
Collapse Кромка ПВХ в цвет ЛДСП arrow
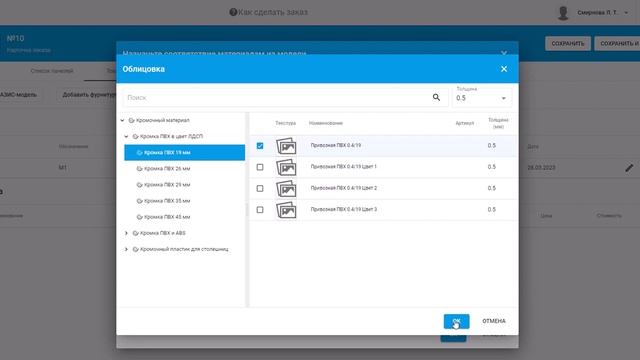[x=126, y=136]
